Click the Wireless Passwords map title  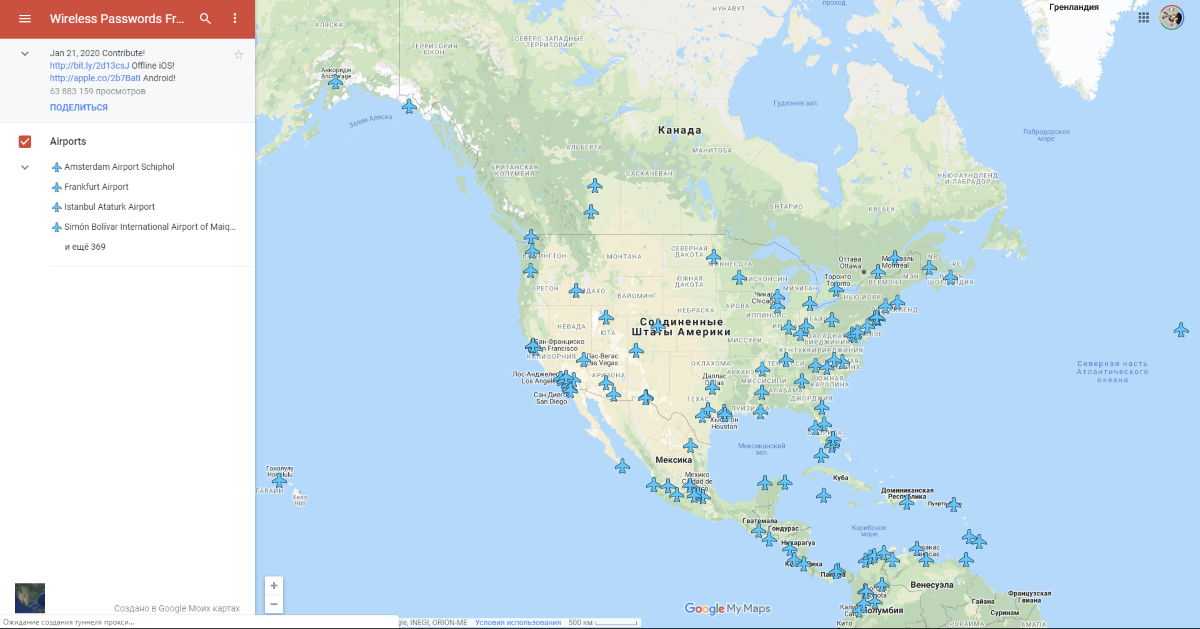(x=117, y=19)
